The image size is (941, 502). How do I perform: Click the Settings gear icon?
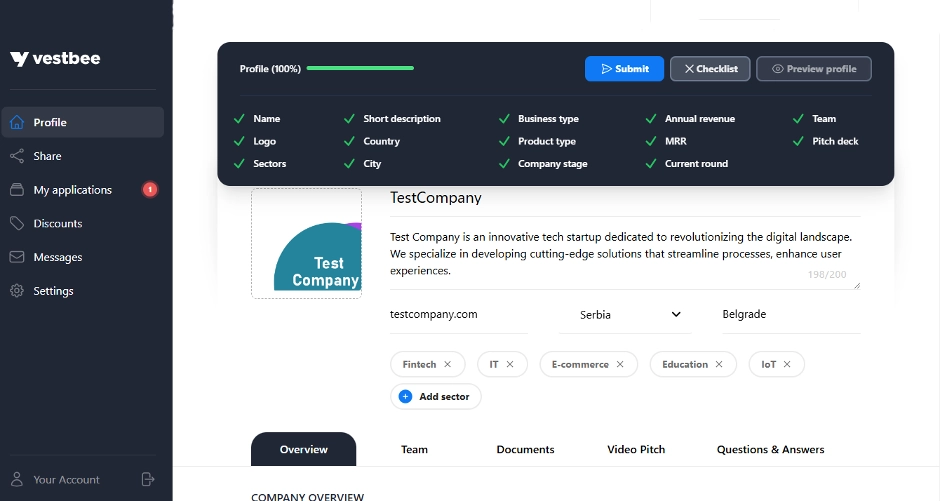(17, 291)
